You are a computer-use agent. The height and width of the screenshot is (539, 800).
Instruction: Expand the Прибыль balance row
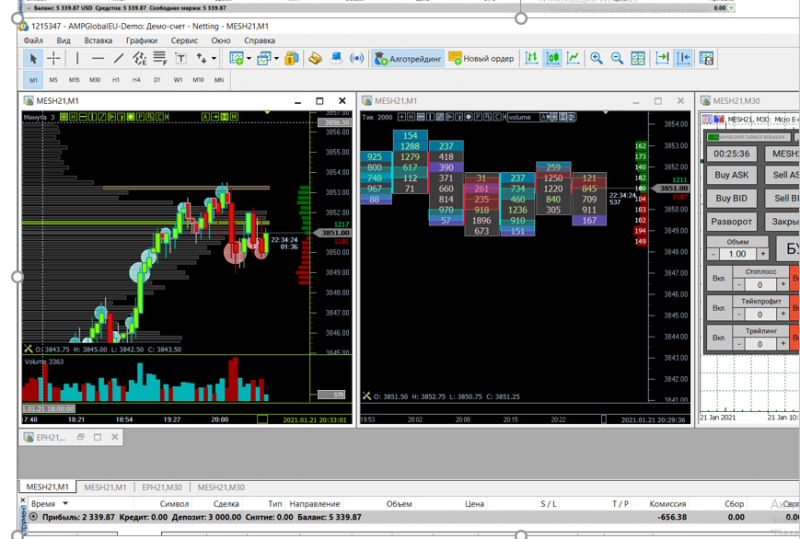(34, 517)
